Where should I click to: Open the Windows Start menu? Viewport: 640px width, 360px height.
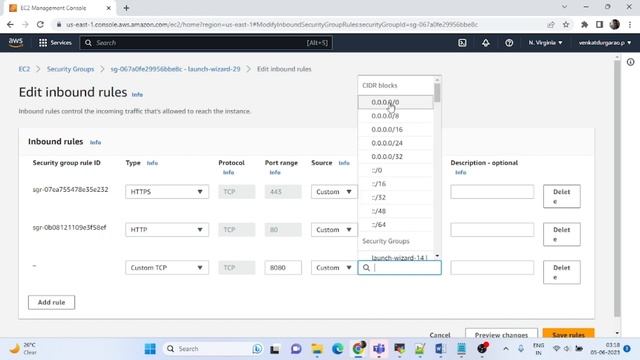click(150, 349)
